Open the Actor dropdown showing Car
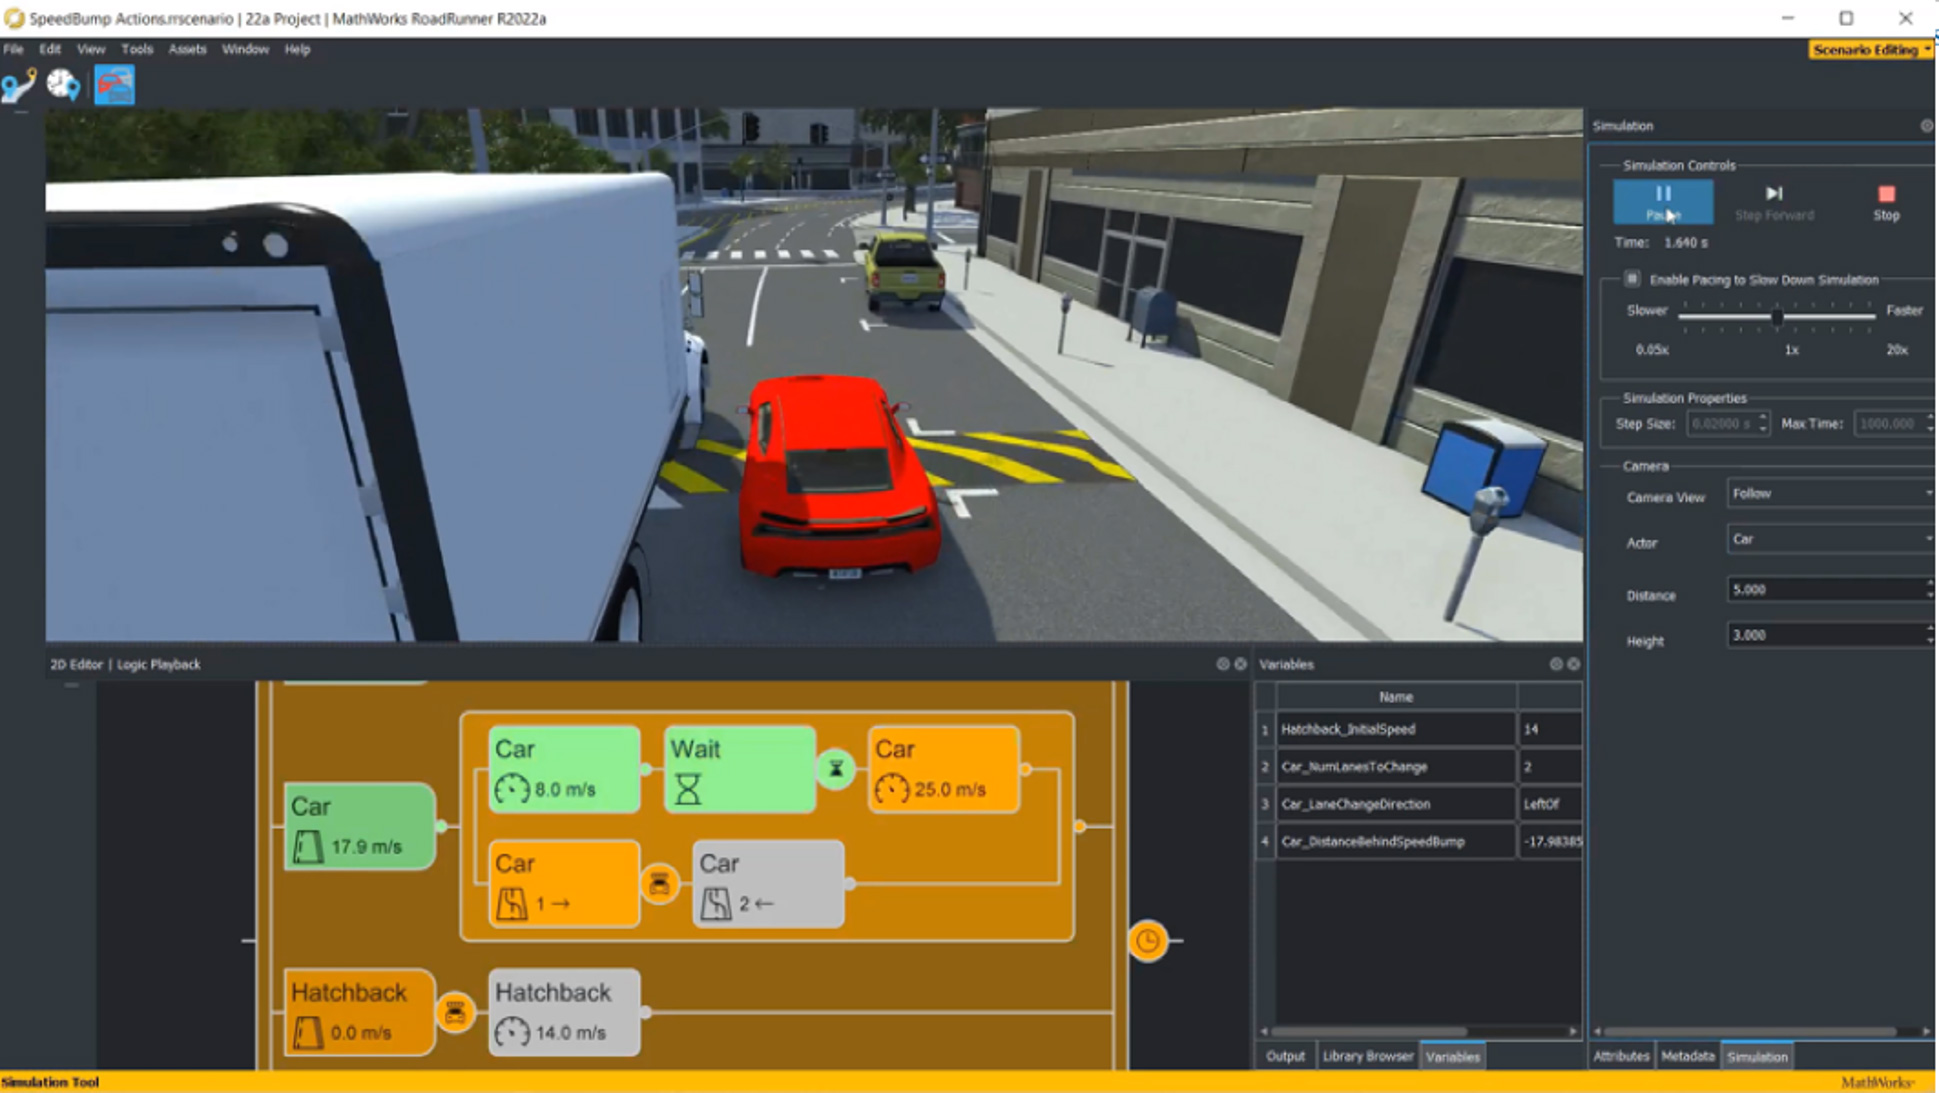 [x=1829, y=540]
